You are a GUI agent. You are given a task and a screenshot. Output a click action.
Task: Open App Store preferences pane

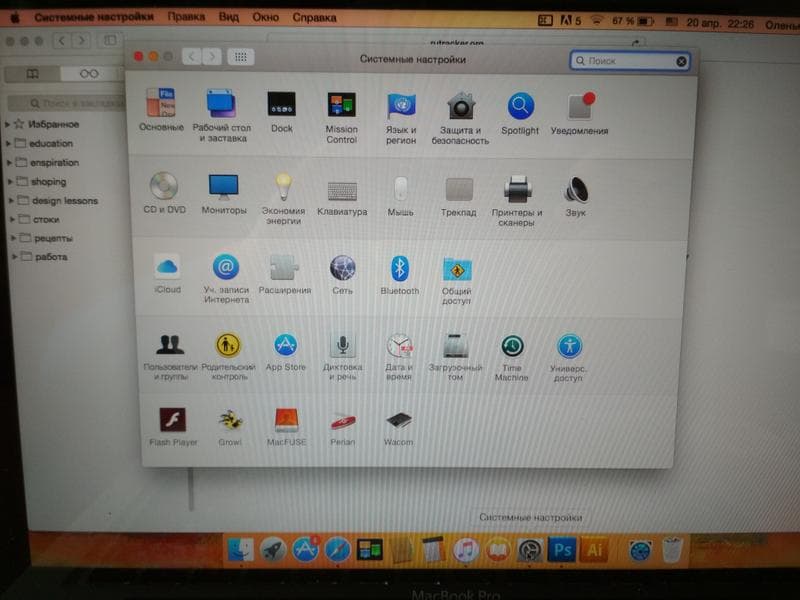285,352
